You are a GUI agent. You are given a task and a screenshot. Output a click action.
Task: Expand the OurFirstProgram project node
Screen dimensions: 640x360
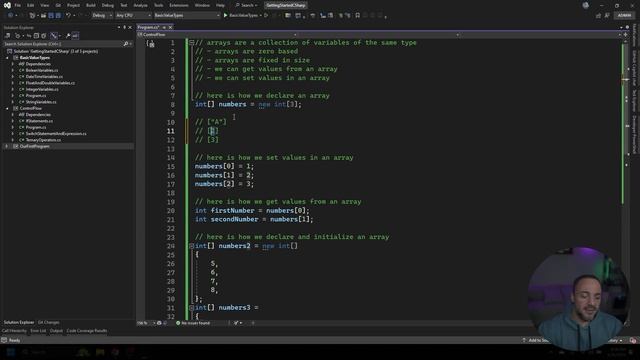click(7, 146)
